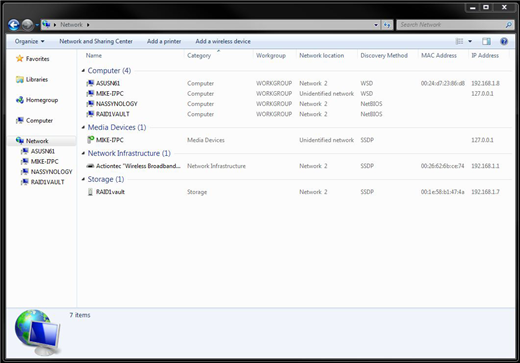Click the large Network icon in details pane
Screen dimensions: 520x363
(38, 332)
